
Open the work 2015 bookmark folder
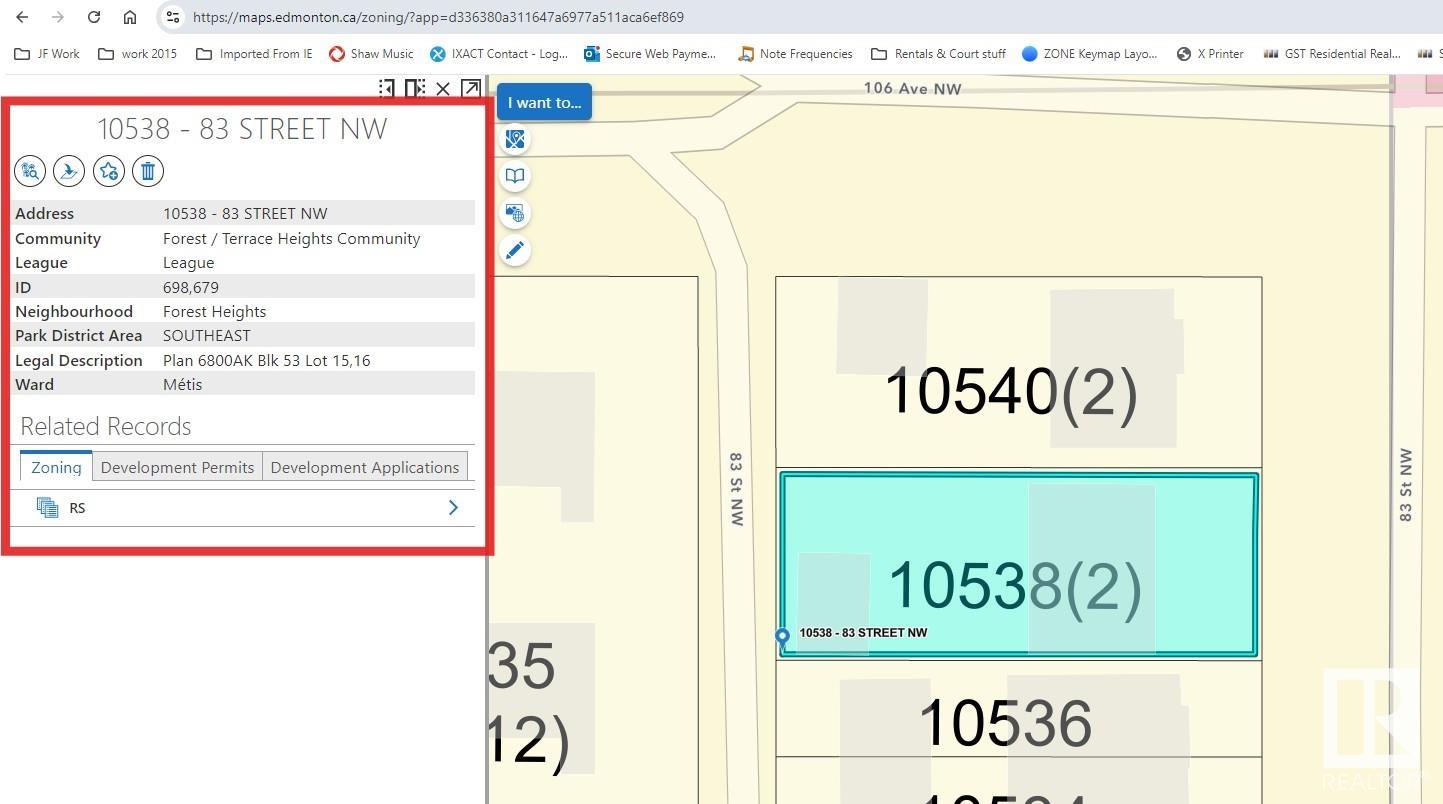click(x=137, y=54)
